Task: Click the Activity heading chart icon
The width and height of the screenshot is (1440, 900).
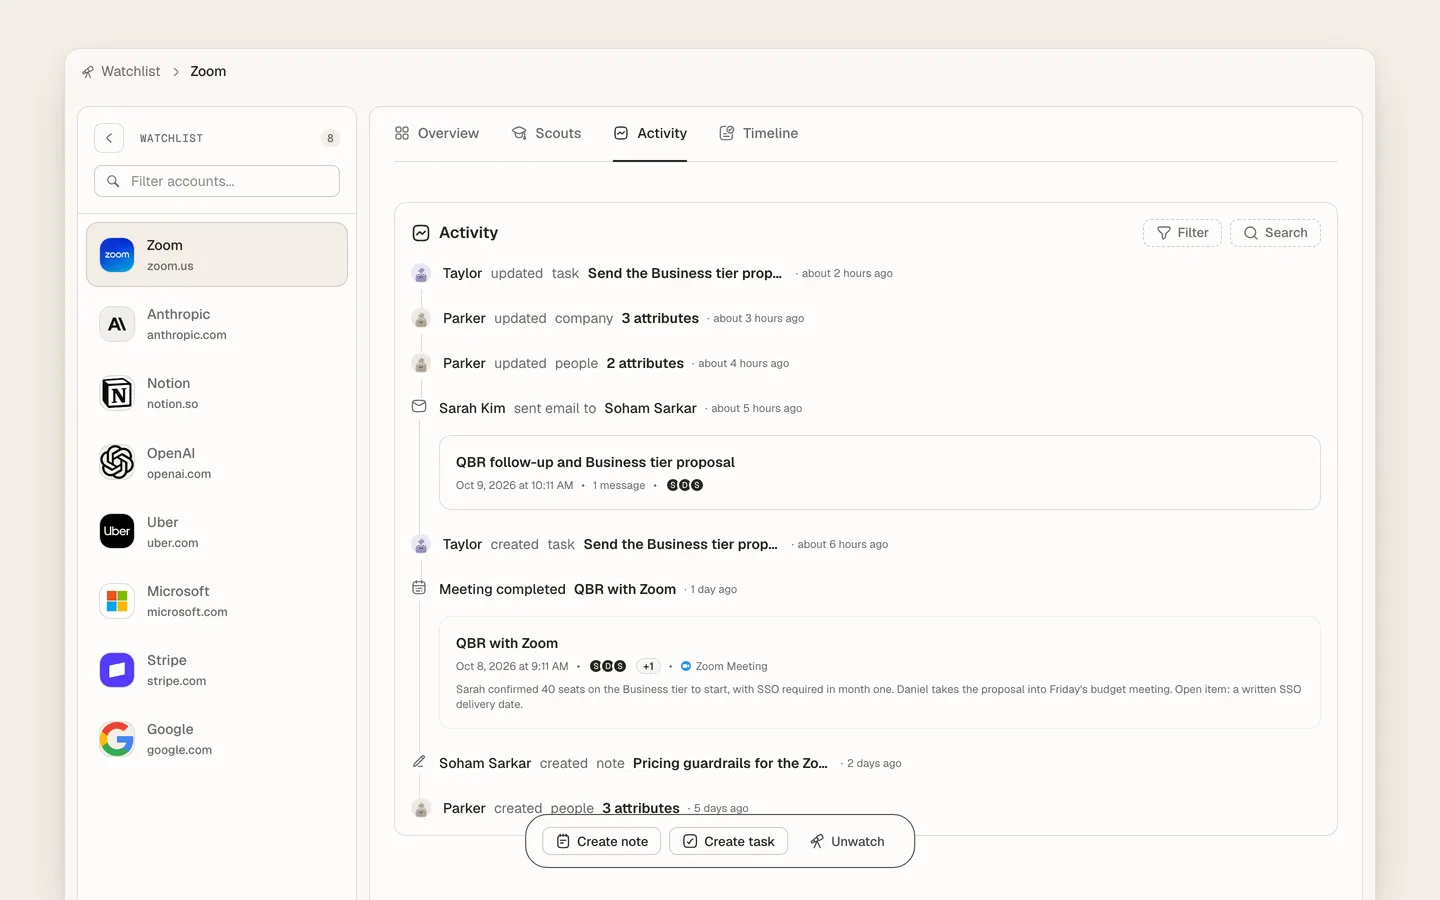Action: coord(421,233)
